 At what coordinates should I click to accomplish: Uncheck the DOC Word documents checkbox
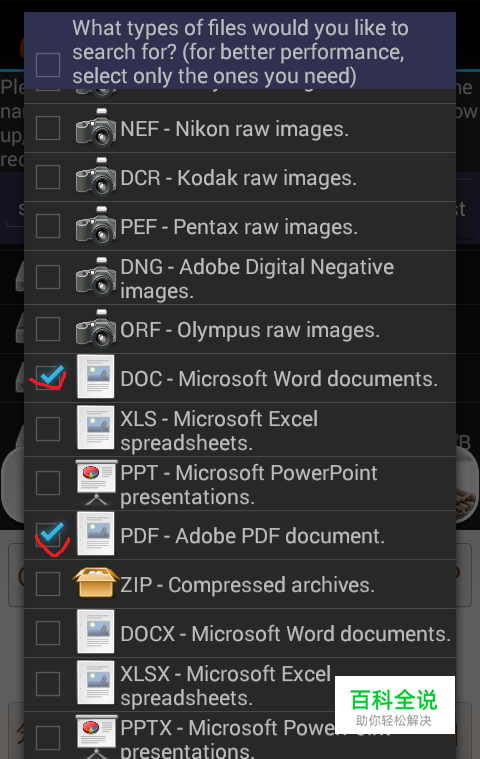[48, 378]
